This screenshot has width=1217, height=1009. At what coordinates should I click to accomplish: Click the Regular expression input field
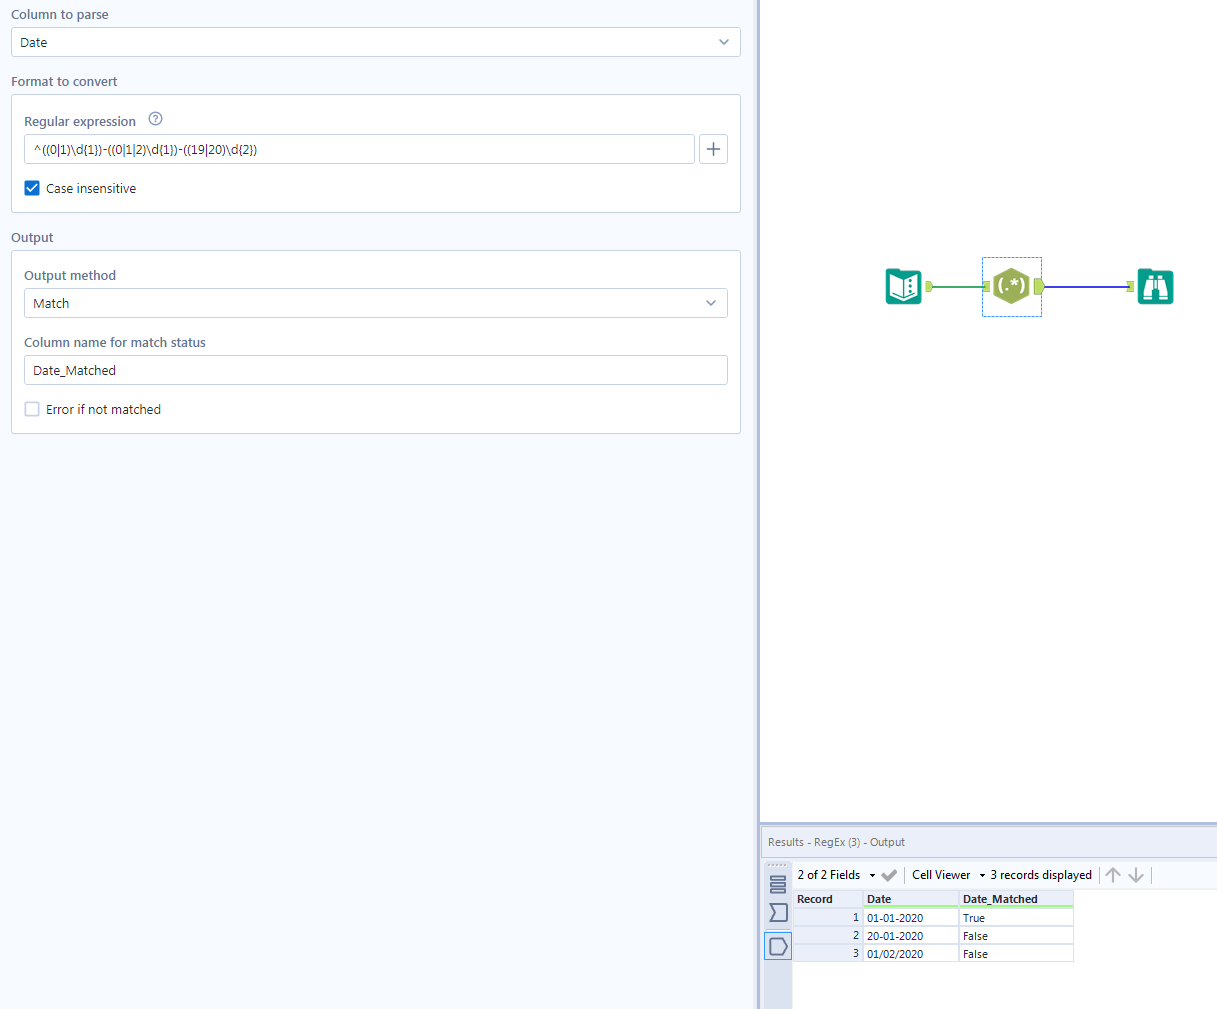click(360, 148)
